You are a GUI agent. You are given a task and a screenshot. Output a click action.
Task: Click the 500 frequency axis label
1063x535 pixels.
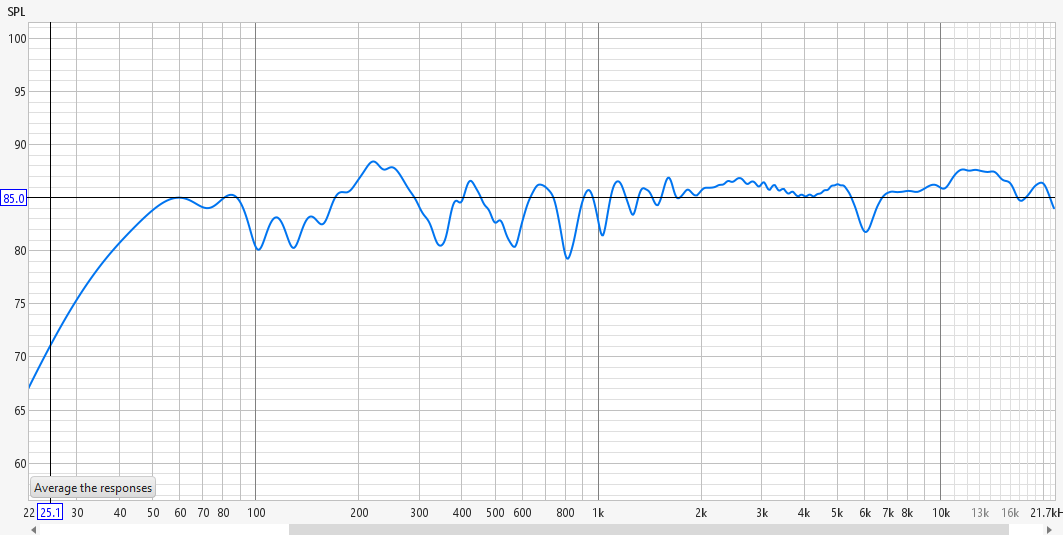tap(495, 512)
